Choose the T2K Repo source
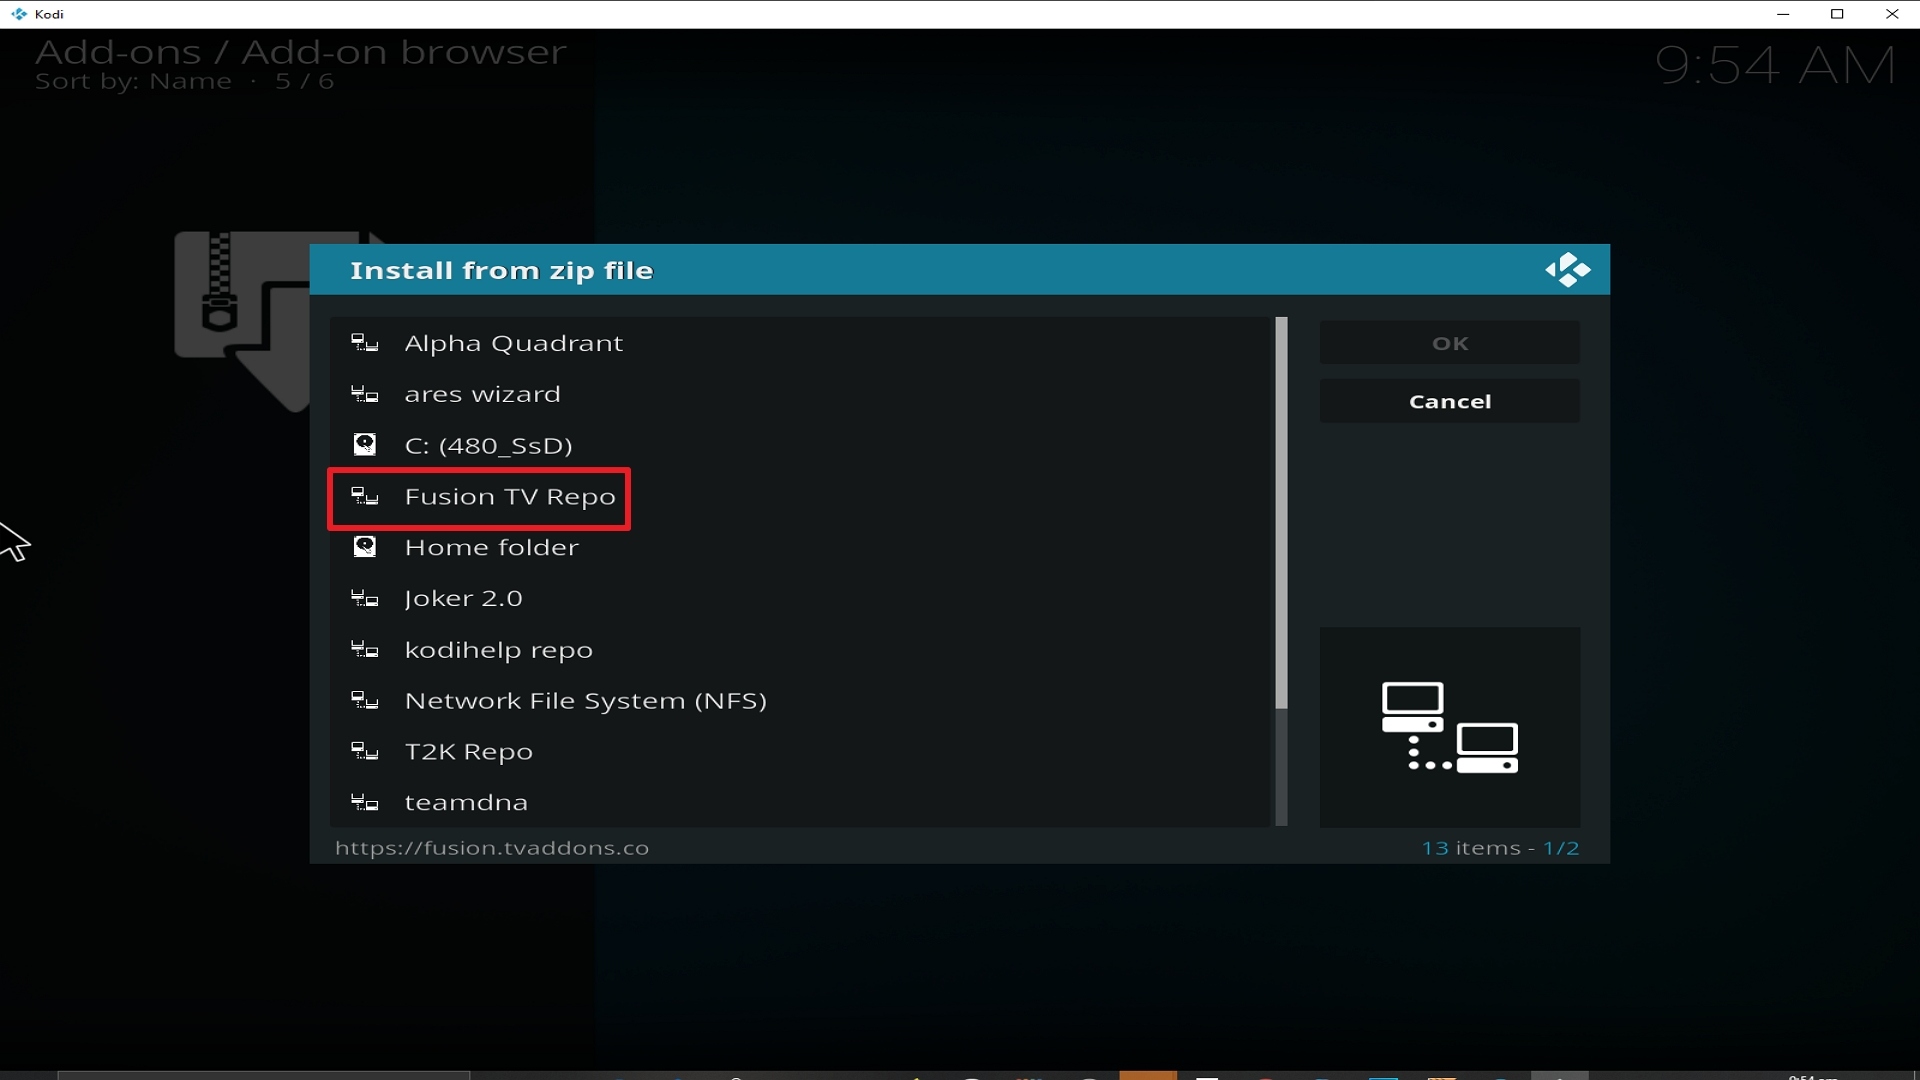Viewport: 1920px width, 1080px height. tap(468, 752)
